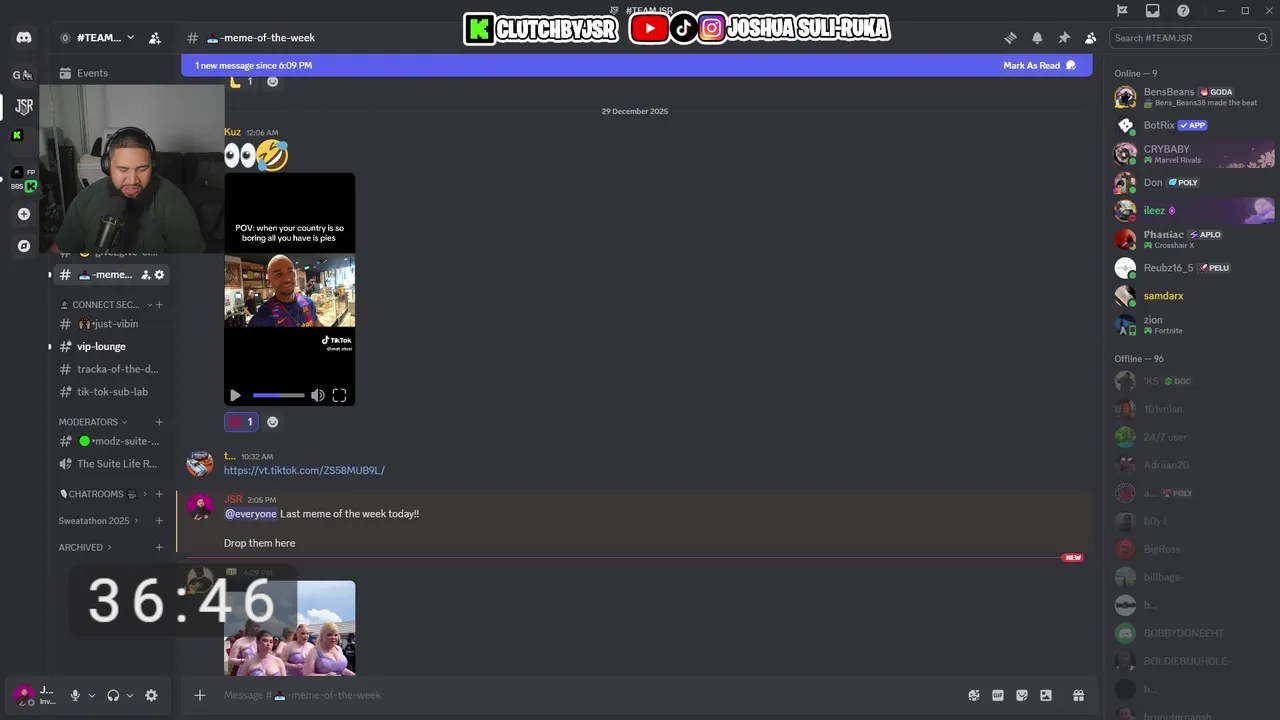Create channel in MODERATORS category
Viewport: 1280px width, 720px height.
(159, 422)
